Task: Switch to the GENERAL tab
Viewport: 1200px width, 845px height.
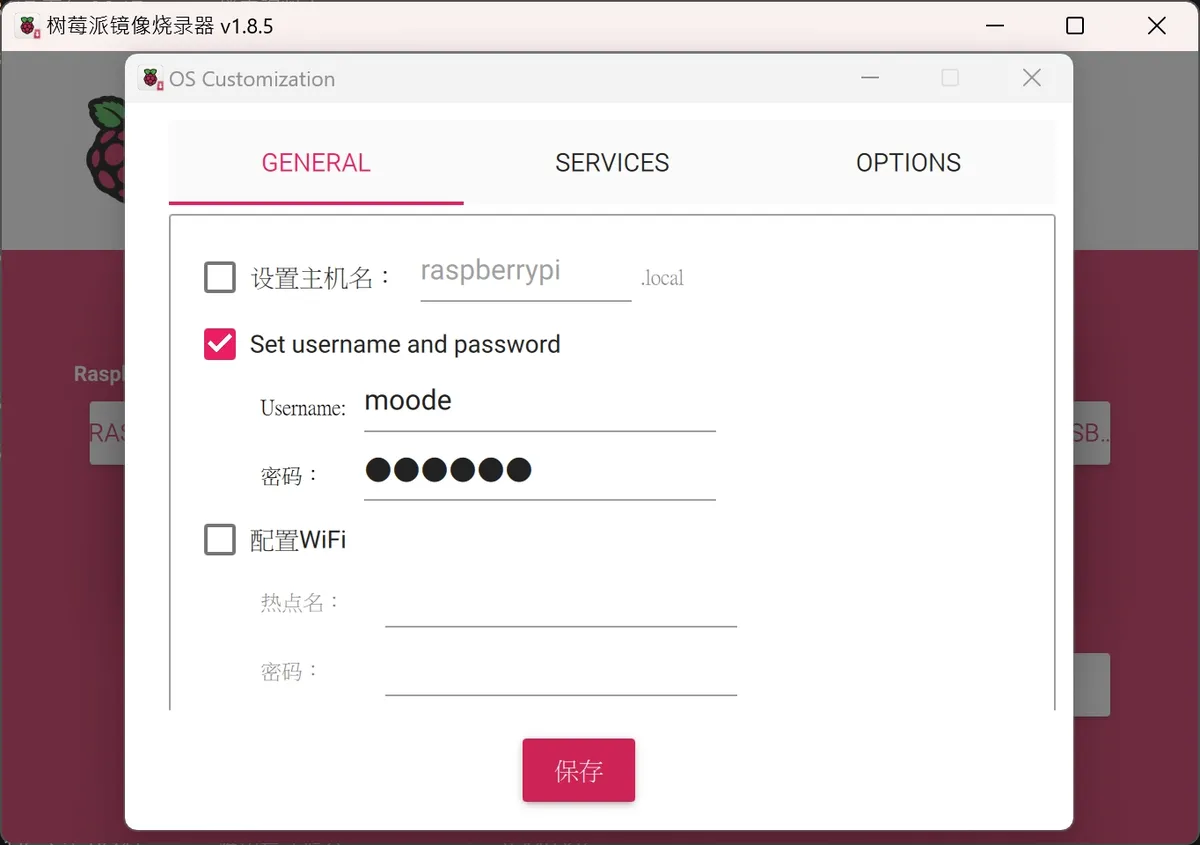Action: pyautogui.click(x=316, y=163)
